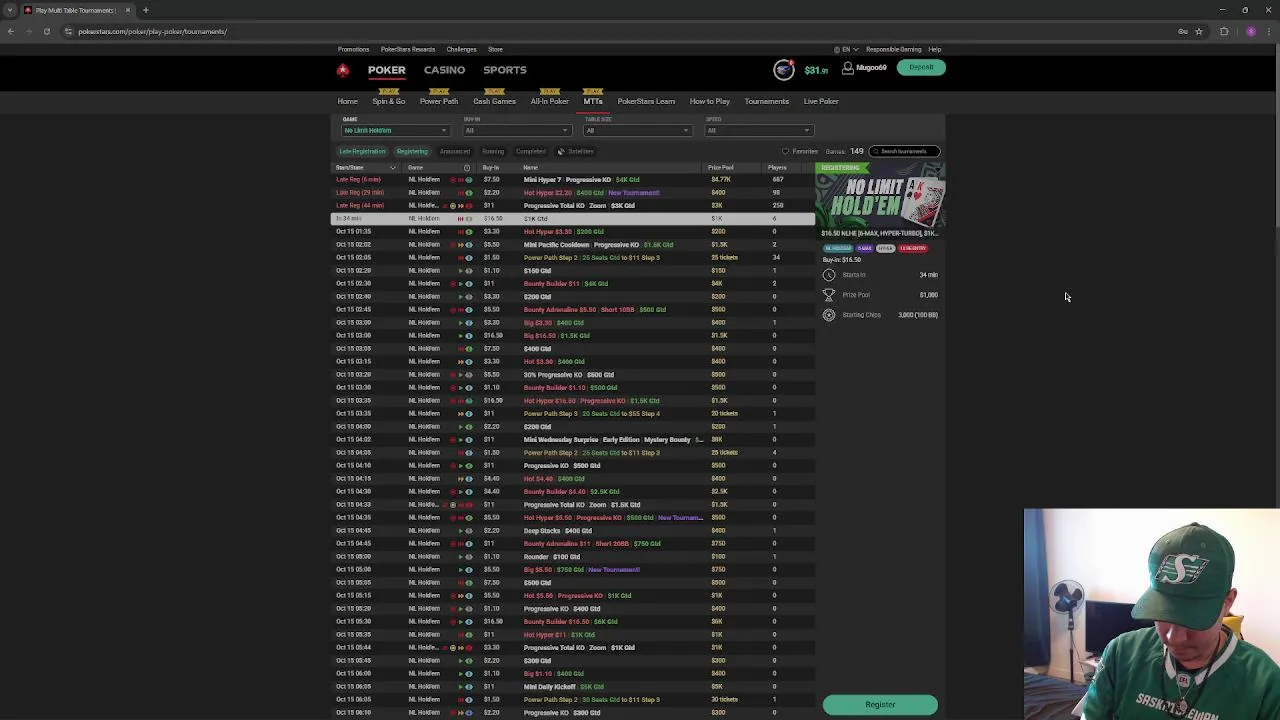
Task: Click the Search tournaments field
Action: pos(904,151)
